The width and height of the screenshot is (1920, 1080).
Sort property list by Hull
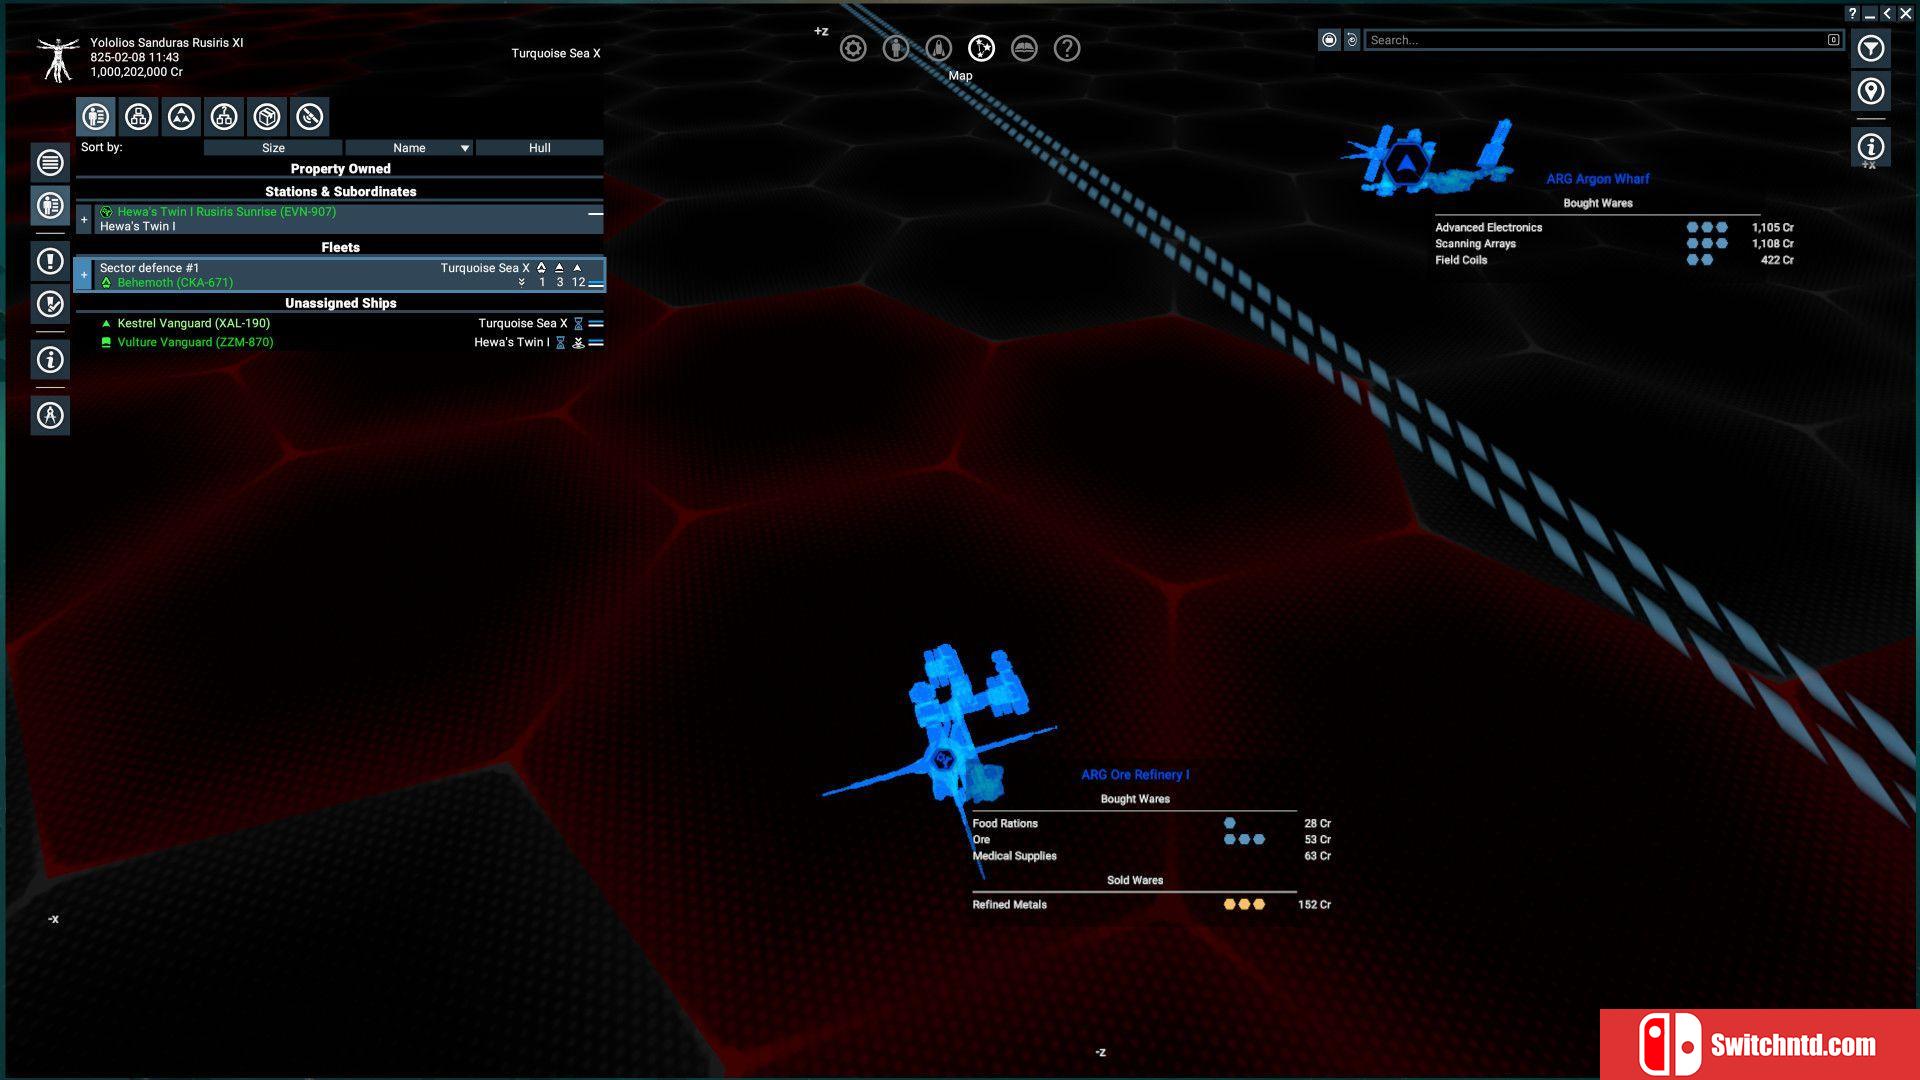tap(540, 148)
